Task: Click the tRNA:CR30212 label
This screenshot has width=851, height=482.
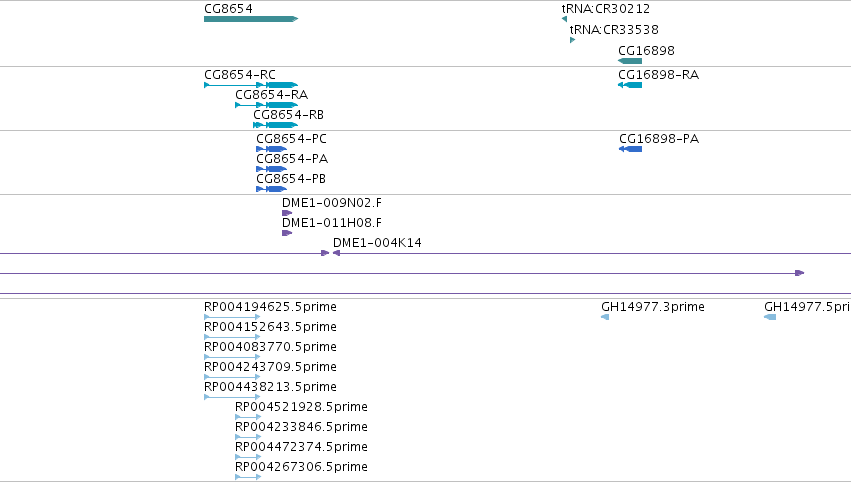Action: [x=606, y=9]
